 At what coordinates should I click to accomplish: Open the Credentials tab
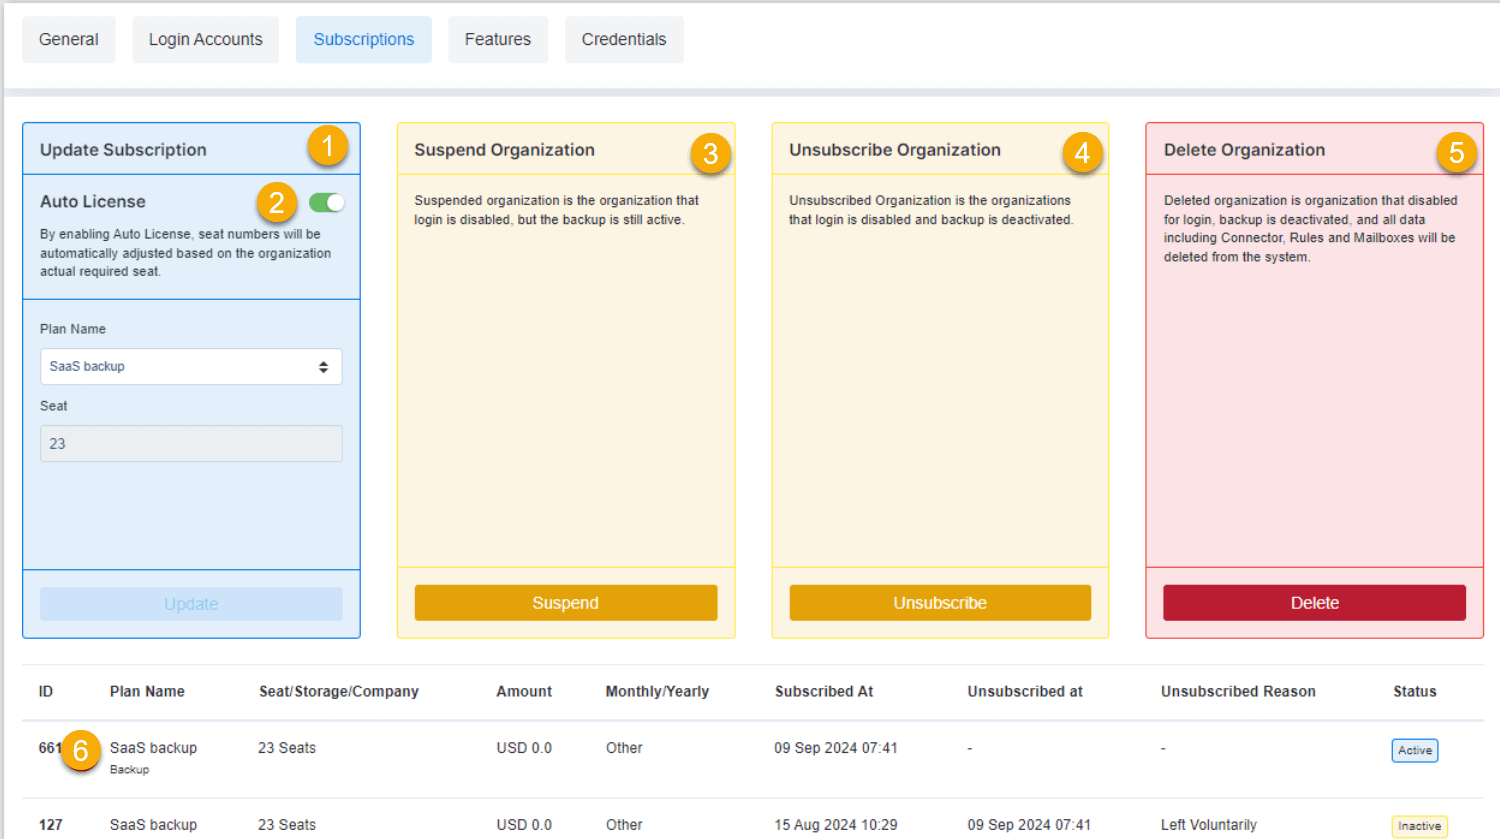(x=623, y=40)
